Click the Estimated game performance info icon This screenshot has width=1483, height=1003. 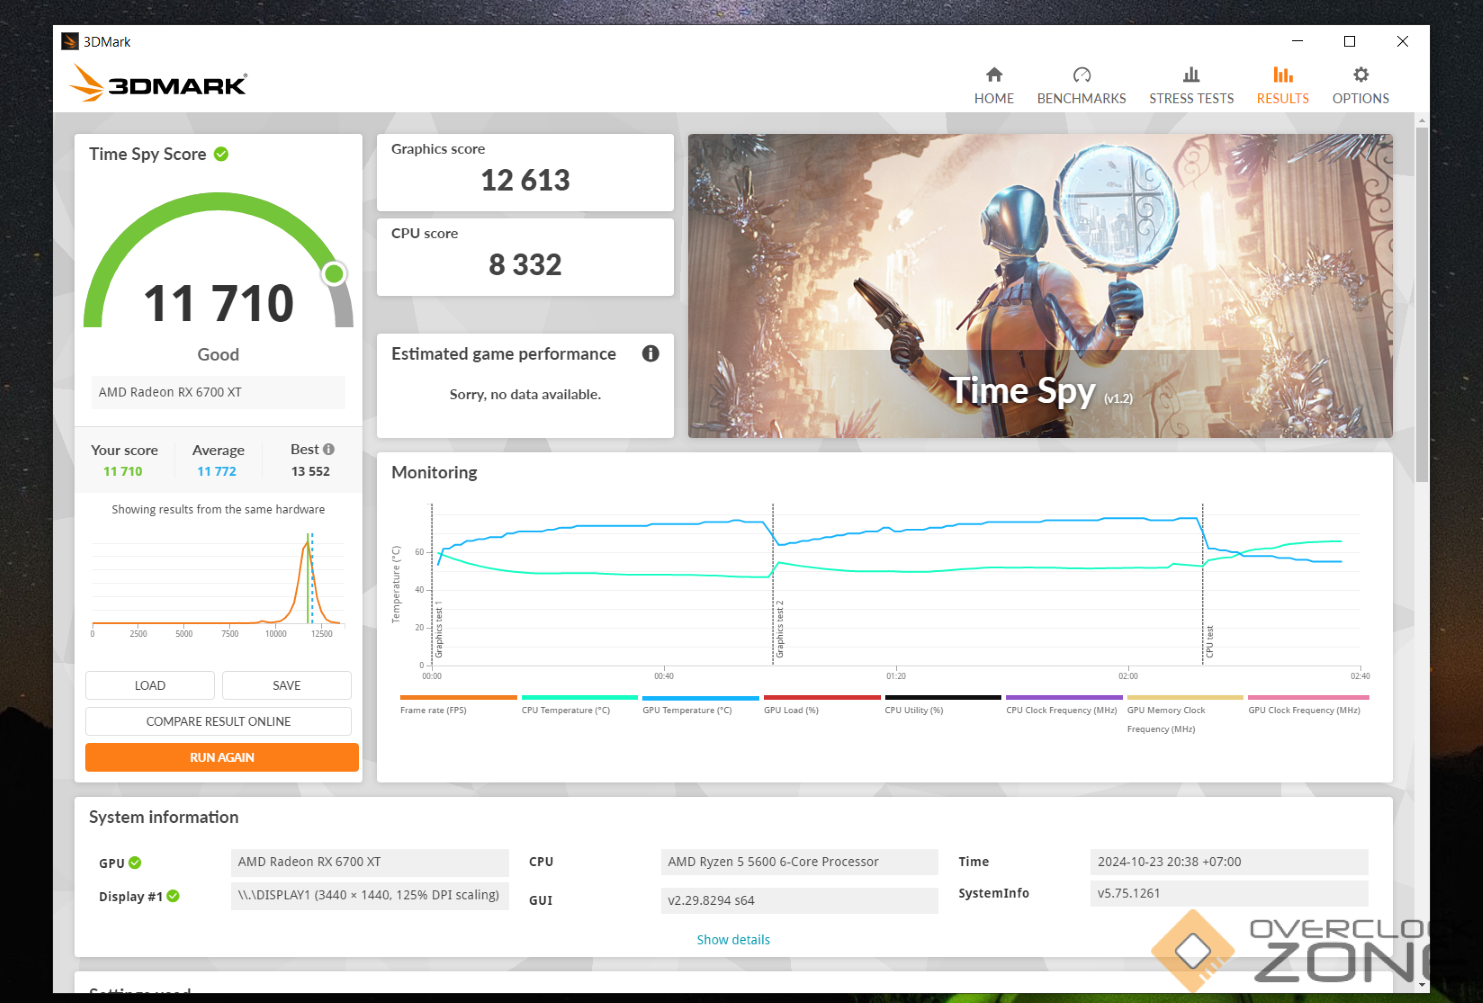coord(650,354)
